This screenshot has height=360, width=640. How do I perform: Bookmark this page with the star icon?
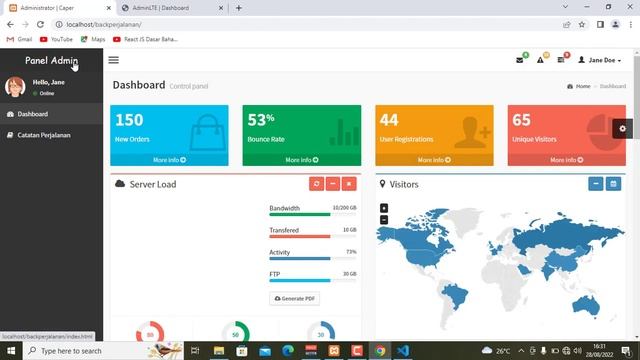[x=582, y=24]
